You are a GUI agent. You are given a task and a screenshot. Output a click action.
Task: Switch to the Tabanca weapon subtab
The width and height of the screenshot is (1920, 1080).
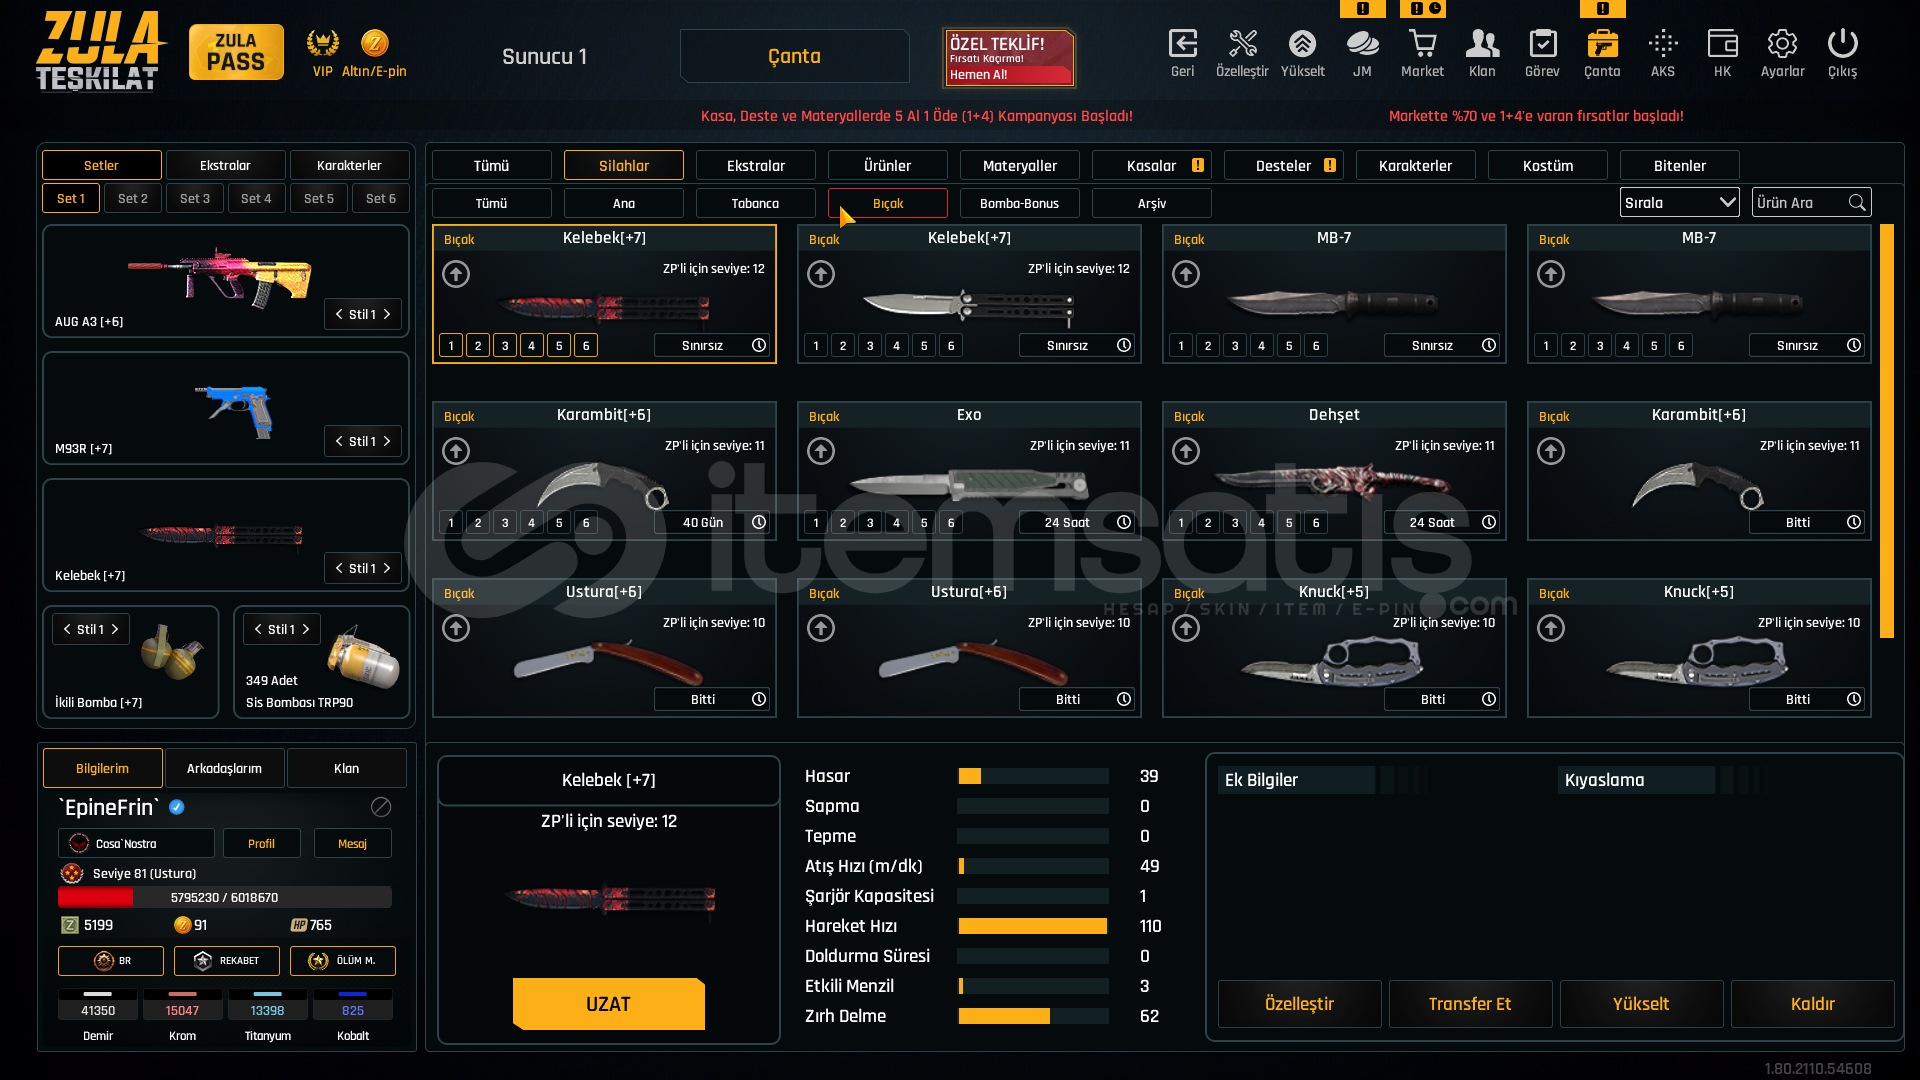point(755,203)
